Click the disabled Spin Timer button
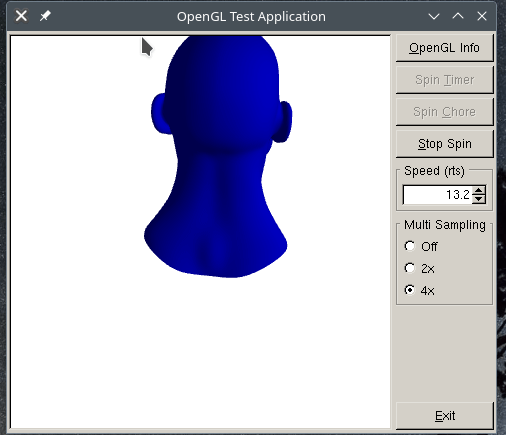Image resolution: width=506 pixels, height=435 pixels. [444, 80]
